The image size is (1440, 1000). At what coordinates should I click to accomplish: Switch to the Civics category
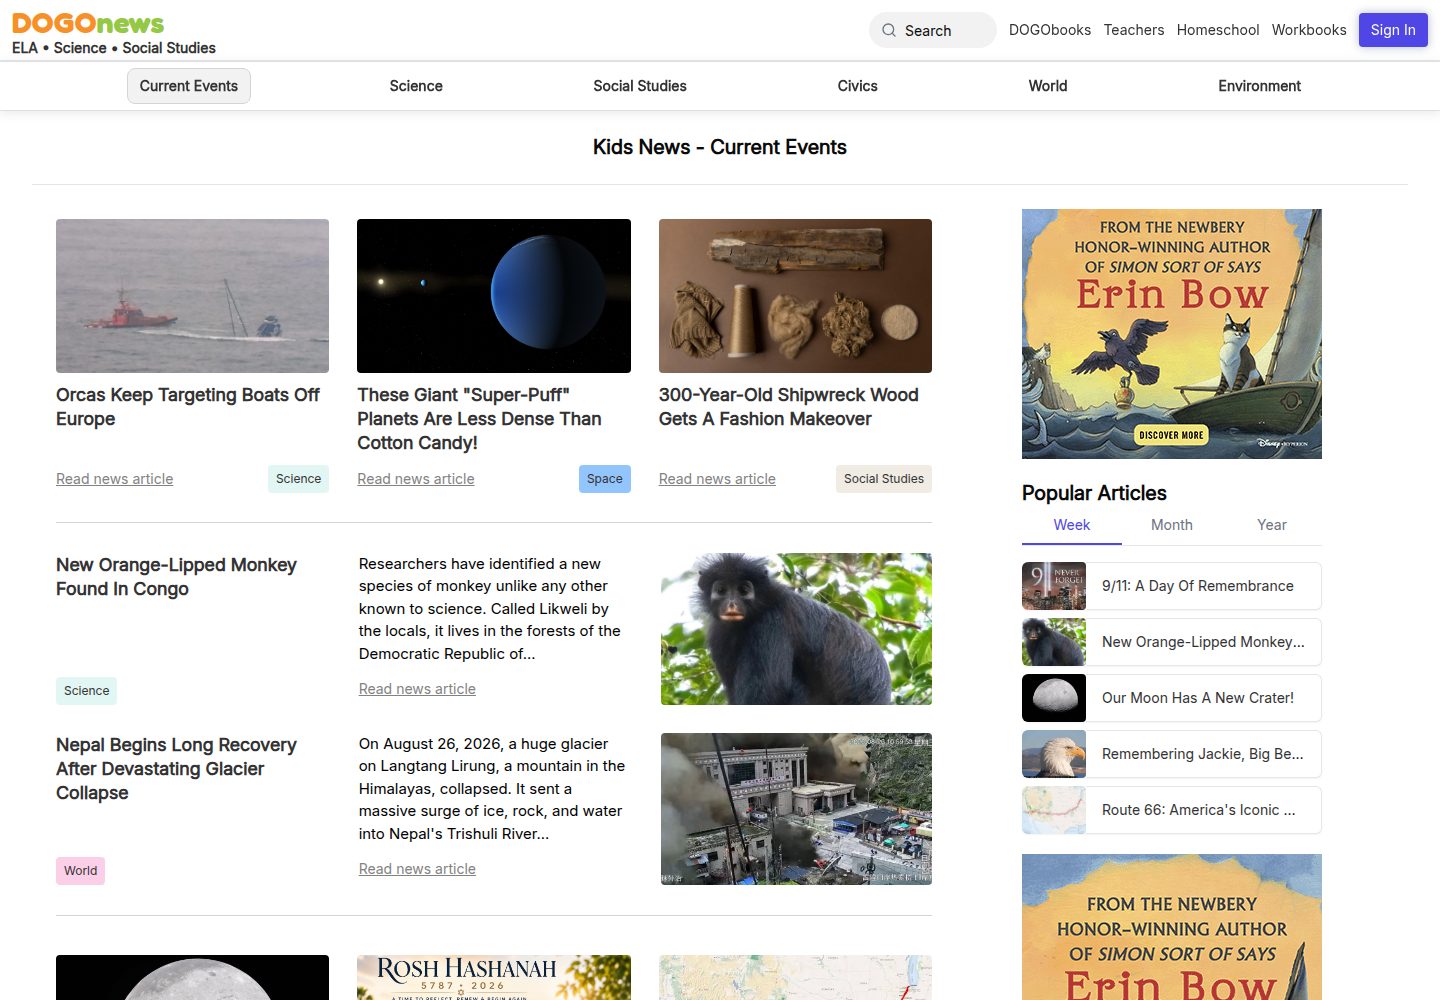[857, 86]
